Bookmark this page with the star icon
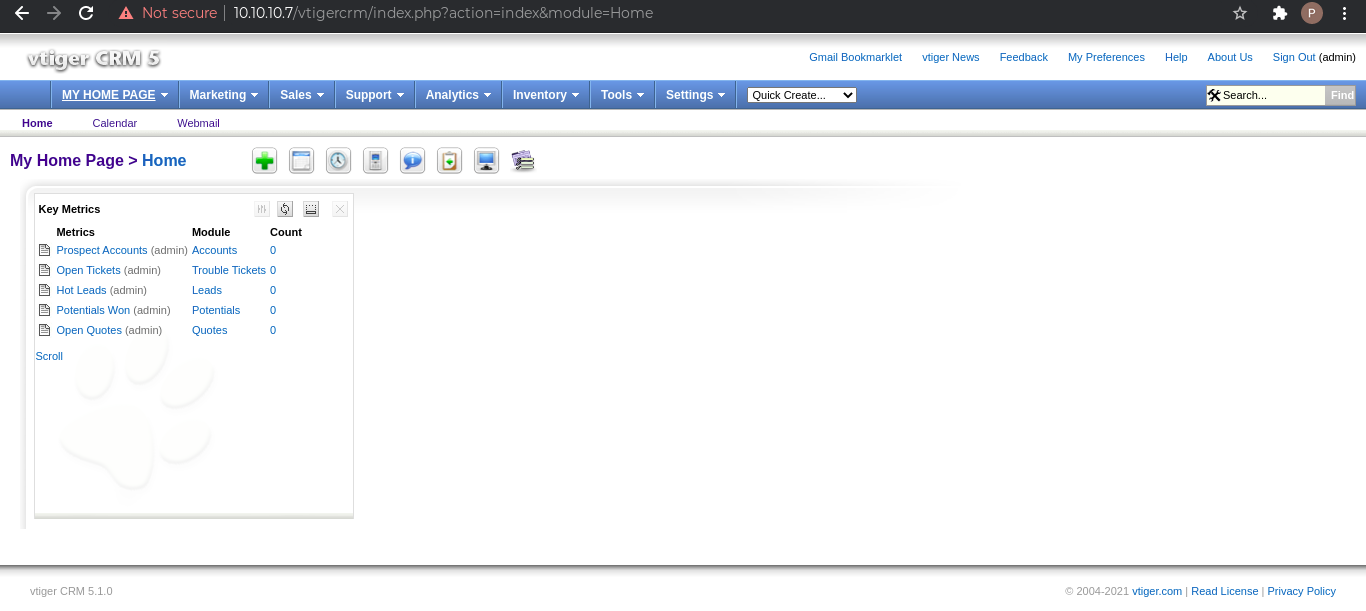 coord(1240,13)
